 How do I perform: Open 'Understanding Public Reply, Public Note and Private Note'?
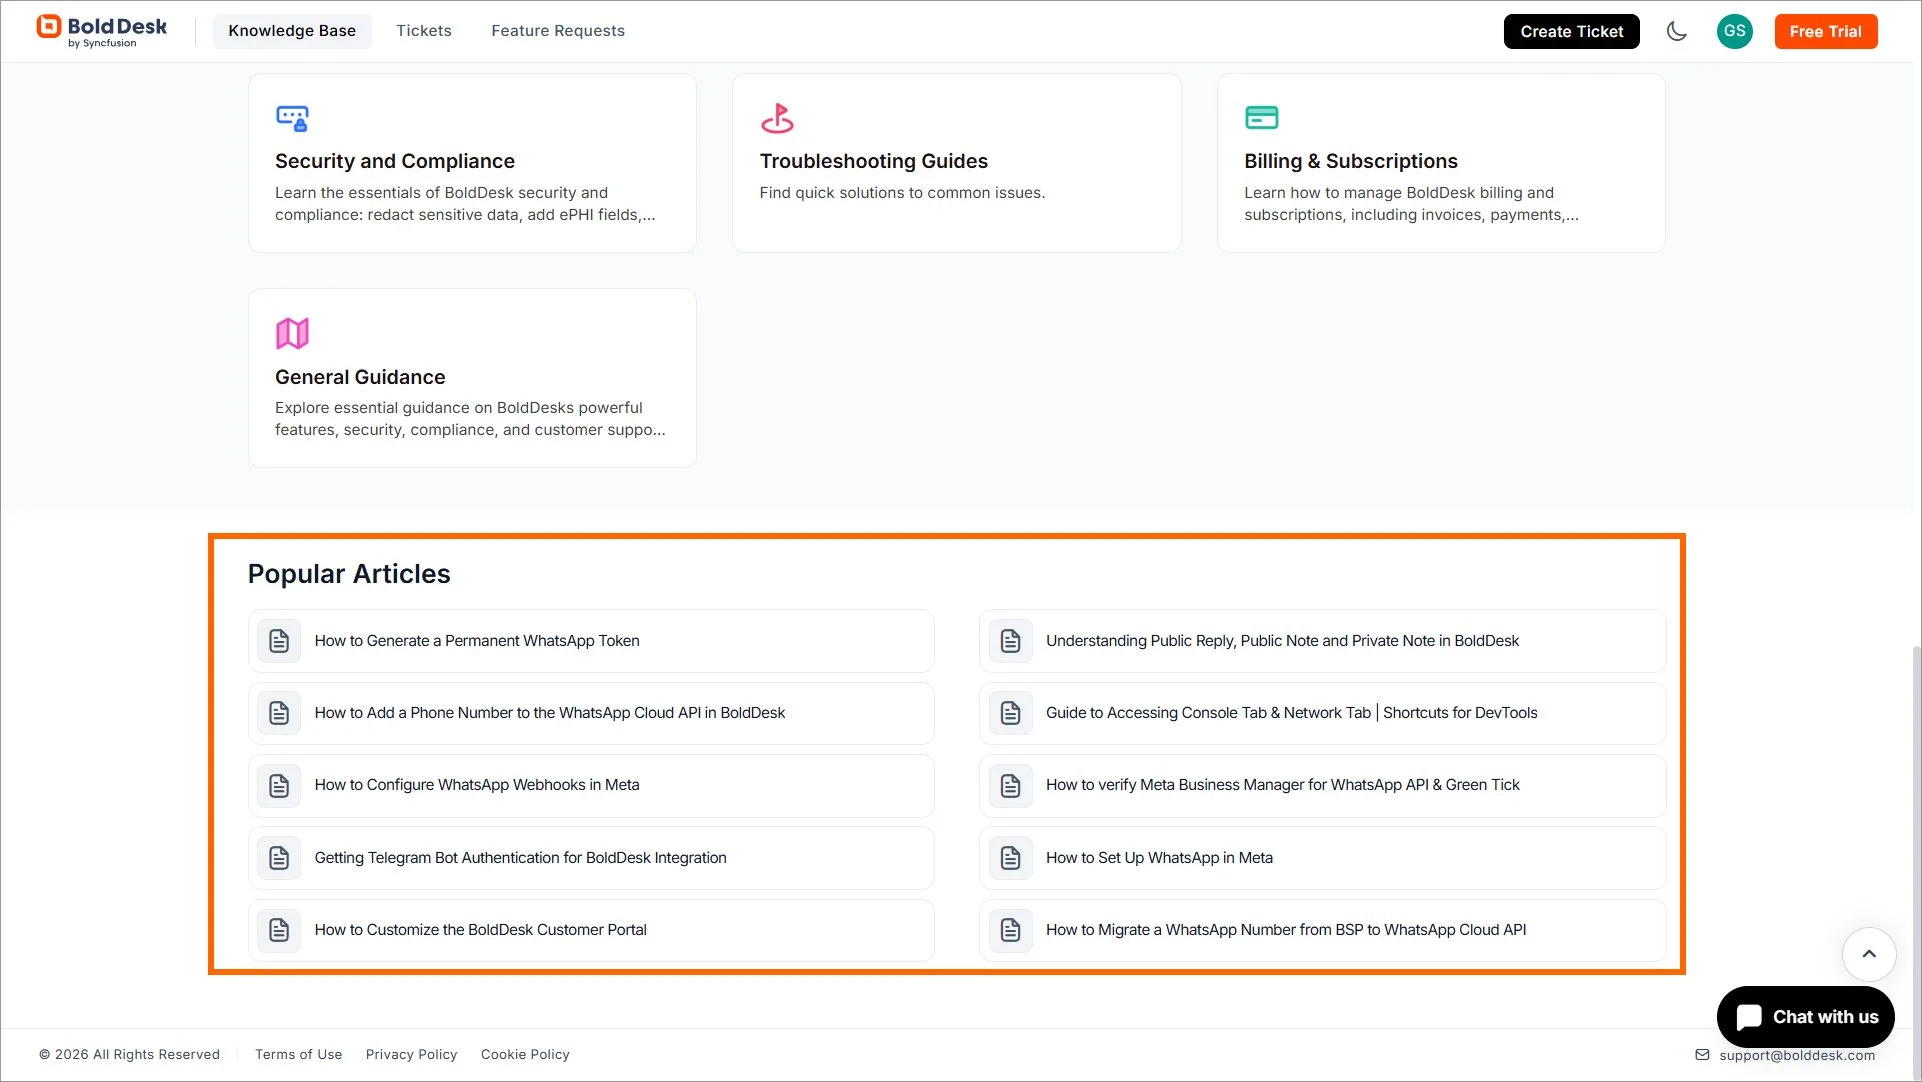(x=1322, y=641)
